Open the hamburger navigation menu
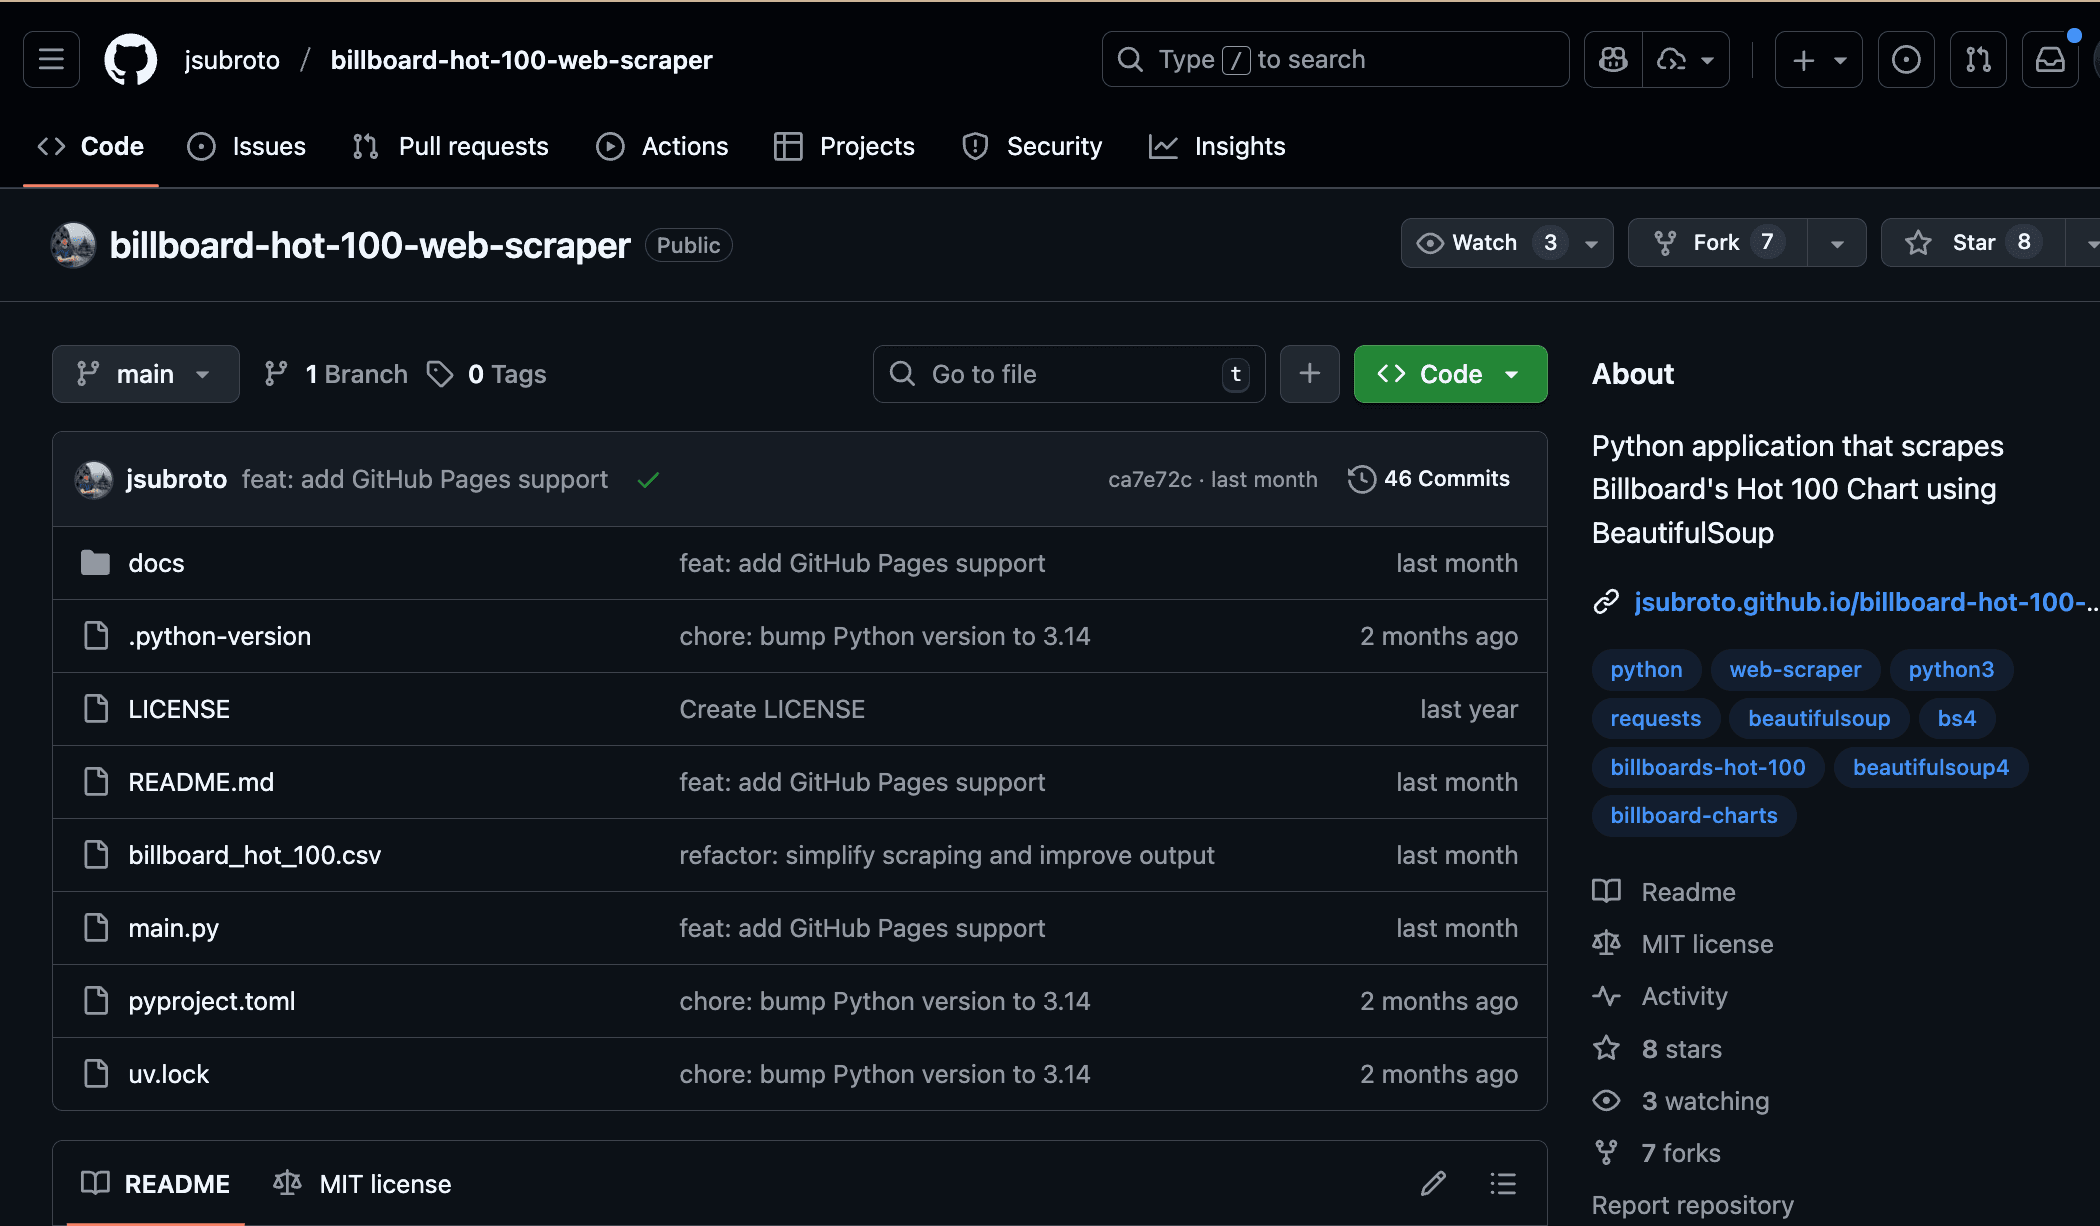The height and width of the screenshot is (1226, 2100). [51, 60]
